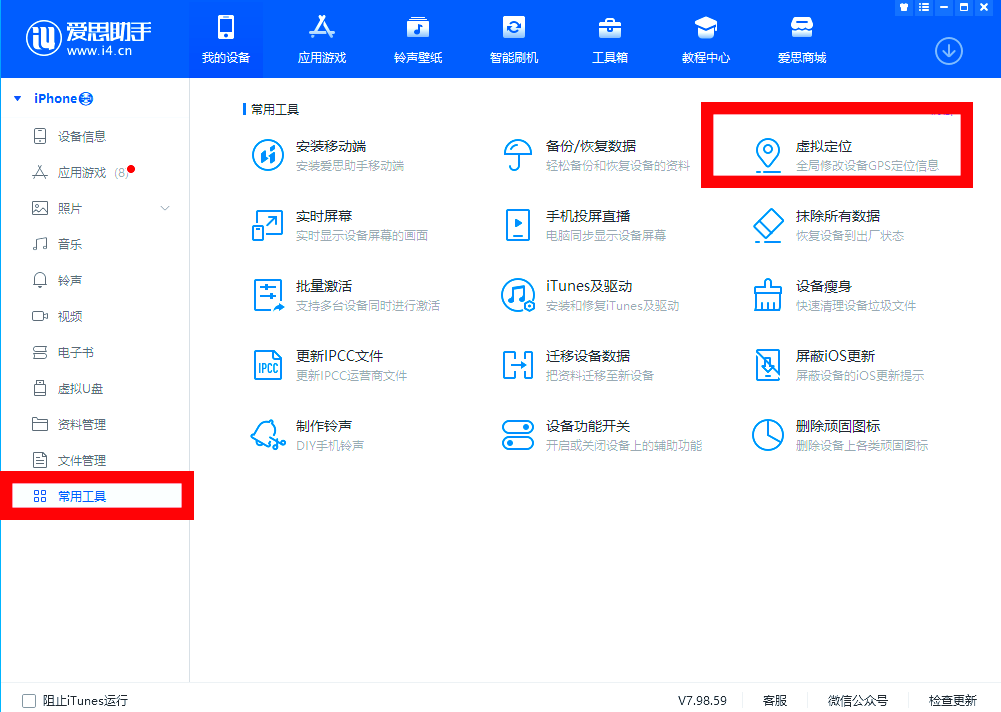Go to the 智能刷机 flashing tab
Viewport: 1001px width, 712px height.
[x=513, y=40]
